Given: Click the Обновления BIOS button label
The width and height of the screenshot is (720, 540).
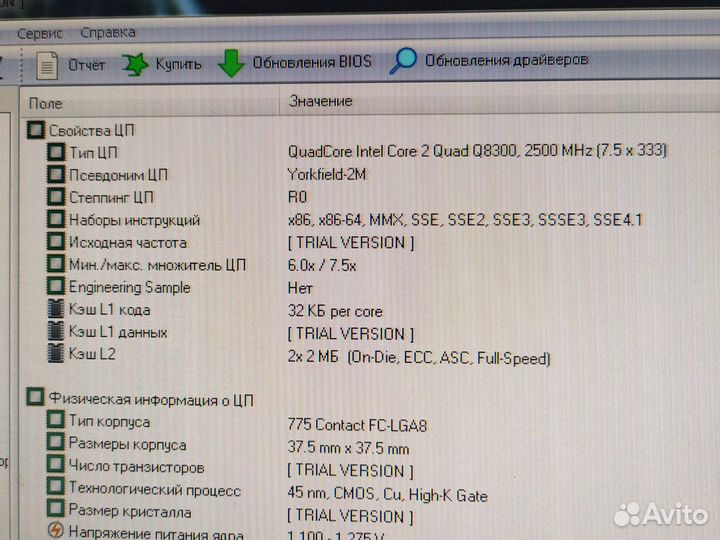Looking at the screenshot, I should click(311, 62).
